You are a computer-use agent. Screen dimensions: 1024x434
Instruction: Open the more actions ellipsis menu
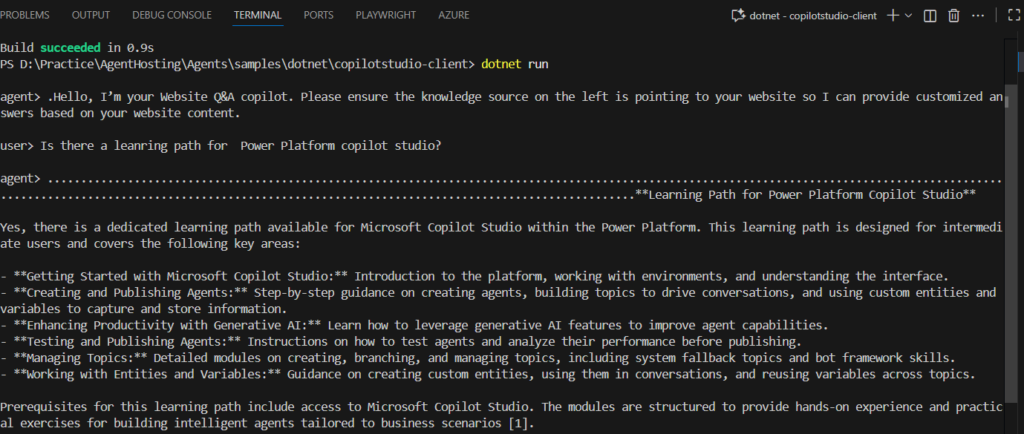tap(978, 16)
